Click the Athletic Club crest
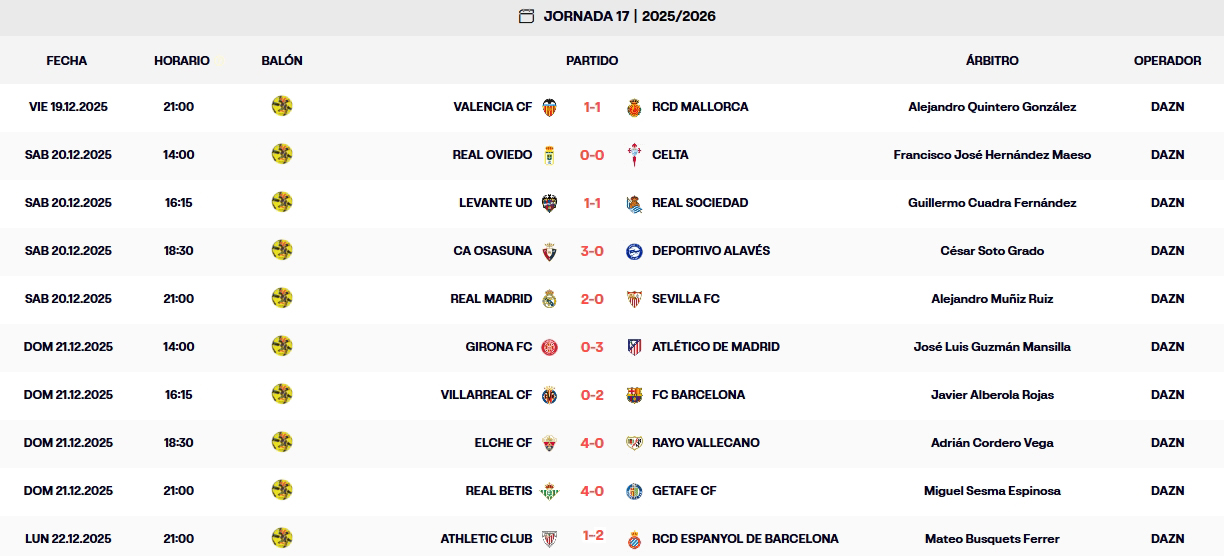Viewport: 1224px width, 556px height. 549,539
